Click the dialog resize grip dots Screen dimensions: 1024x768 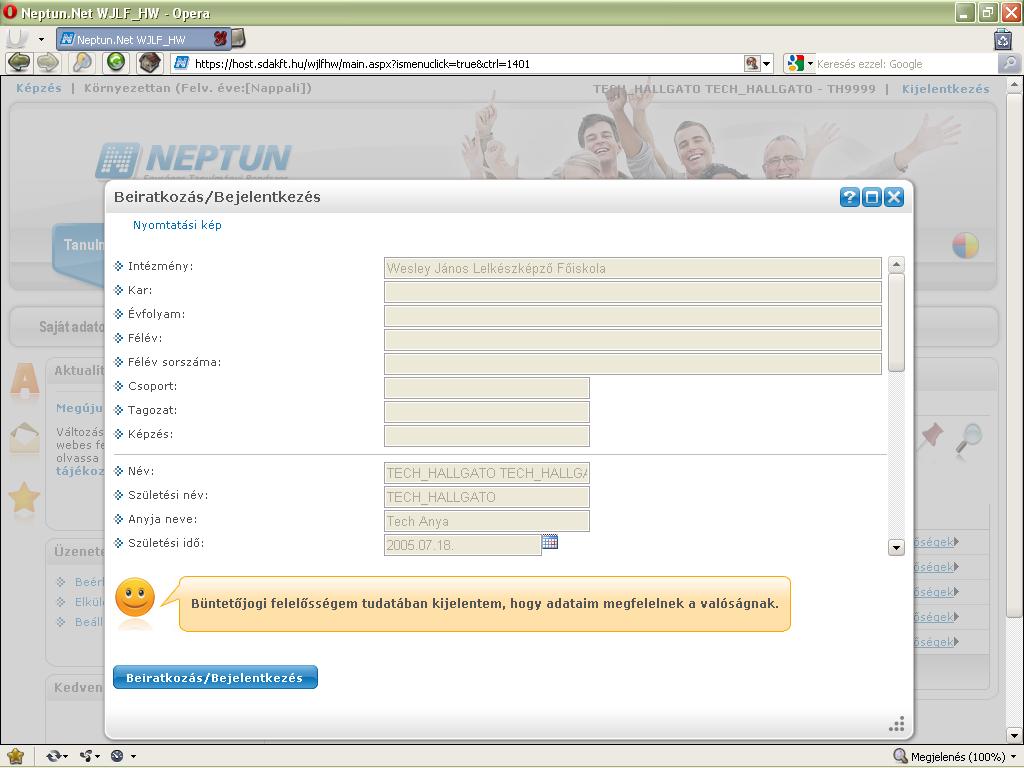click(x=897, y=724)
